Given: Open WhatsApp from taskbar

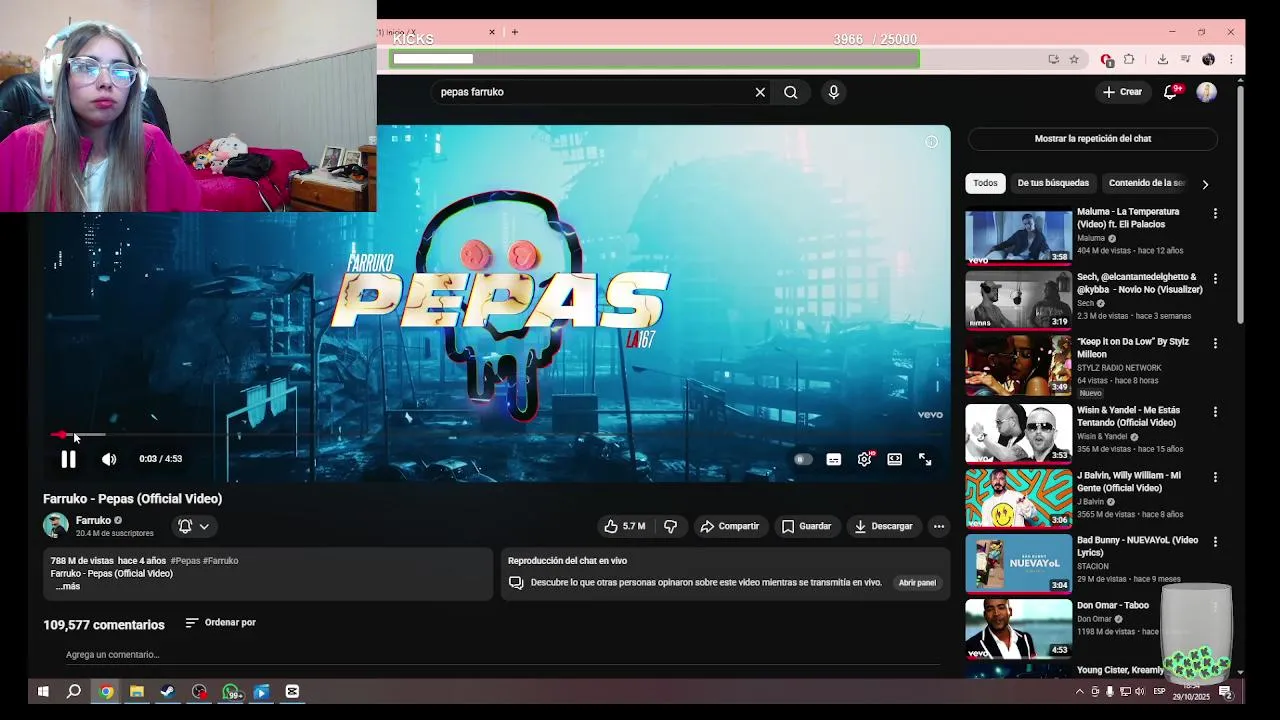Looking at the screenshot, I should 231,691.
